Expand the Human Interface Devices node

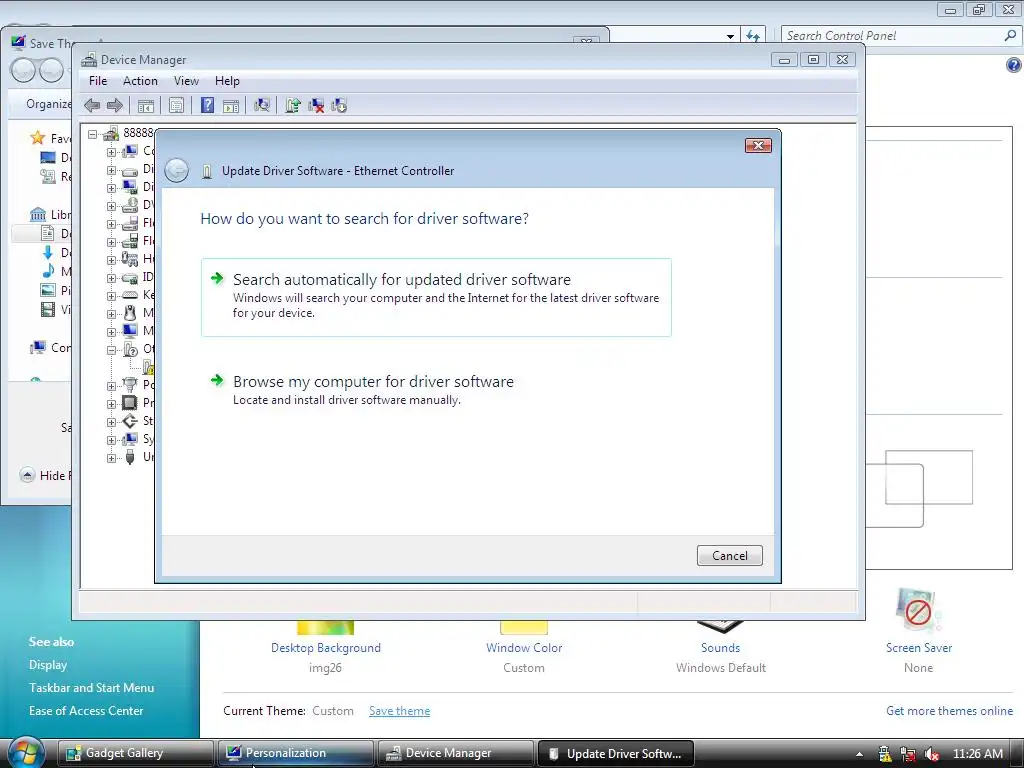tap(111, 260)
